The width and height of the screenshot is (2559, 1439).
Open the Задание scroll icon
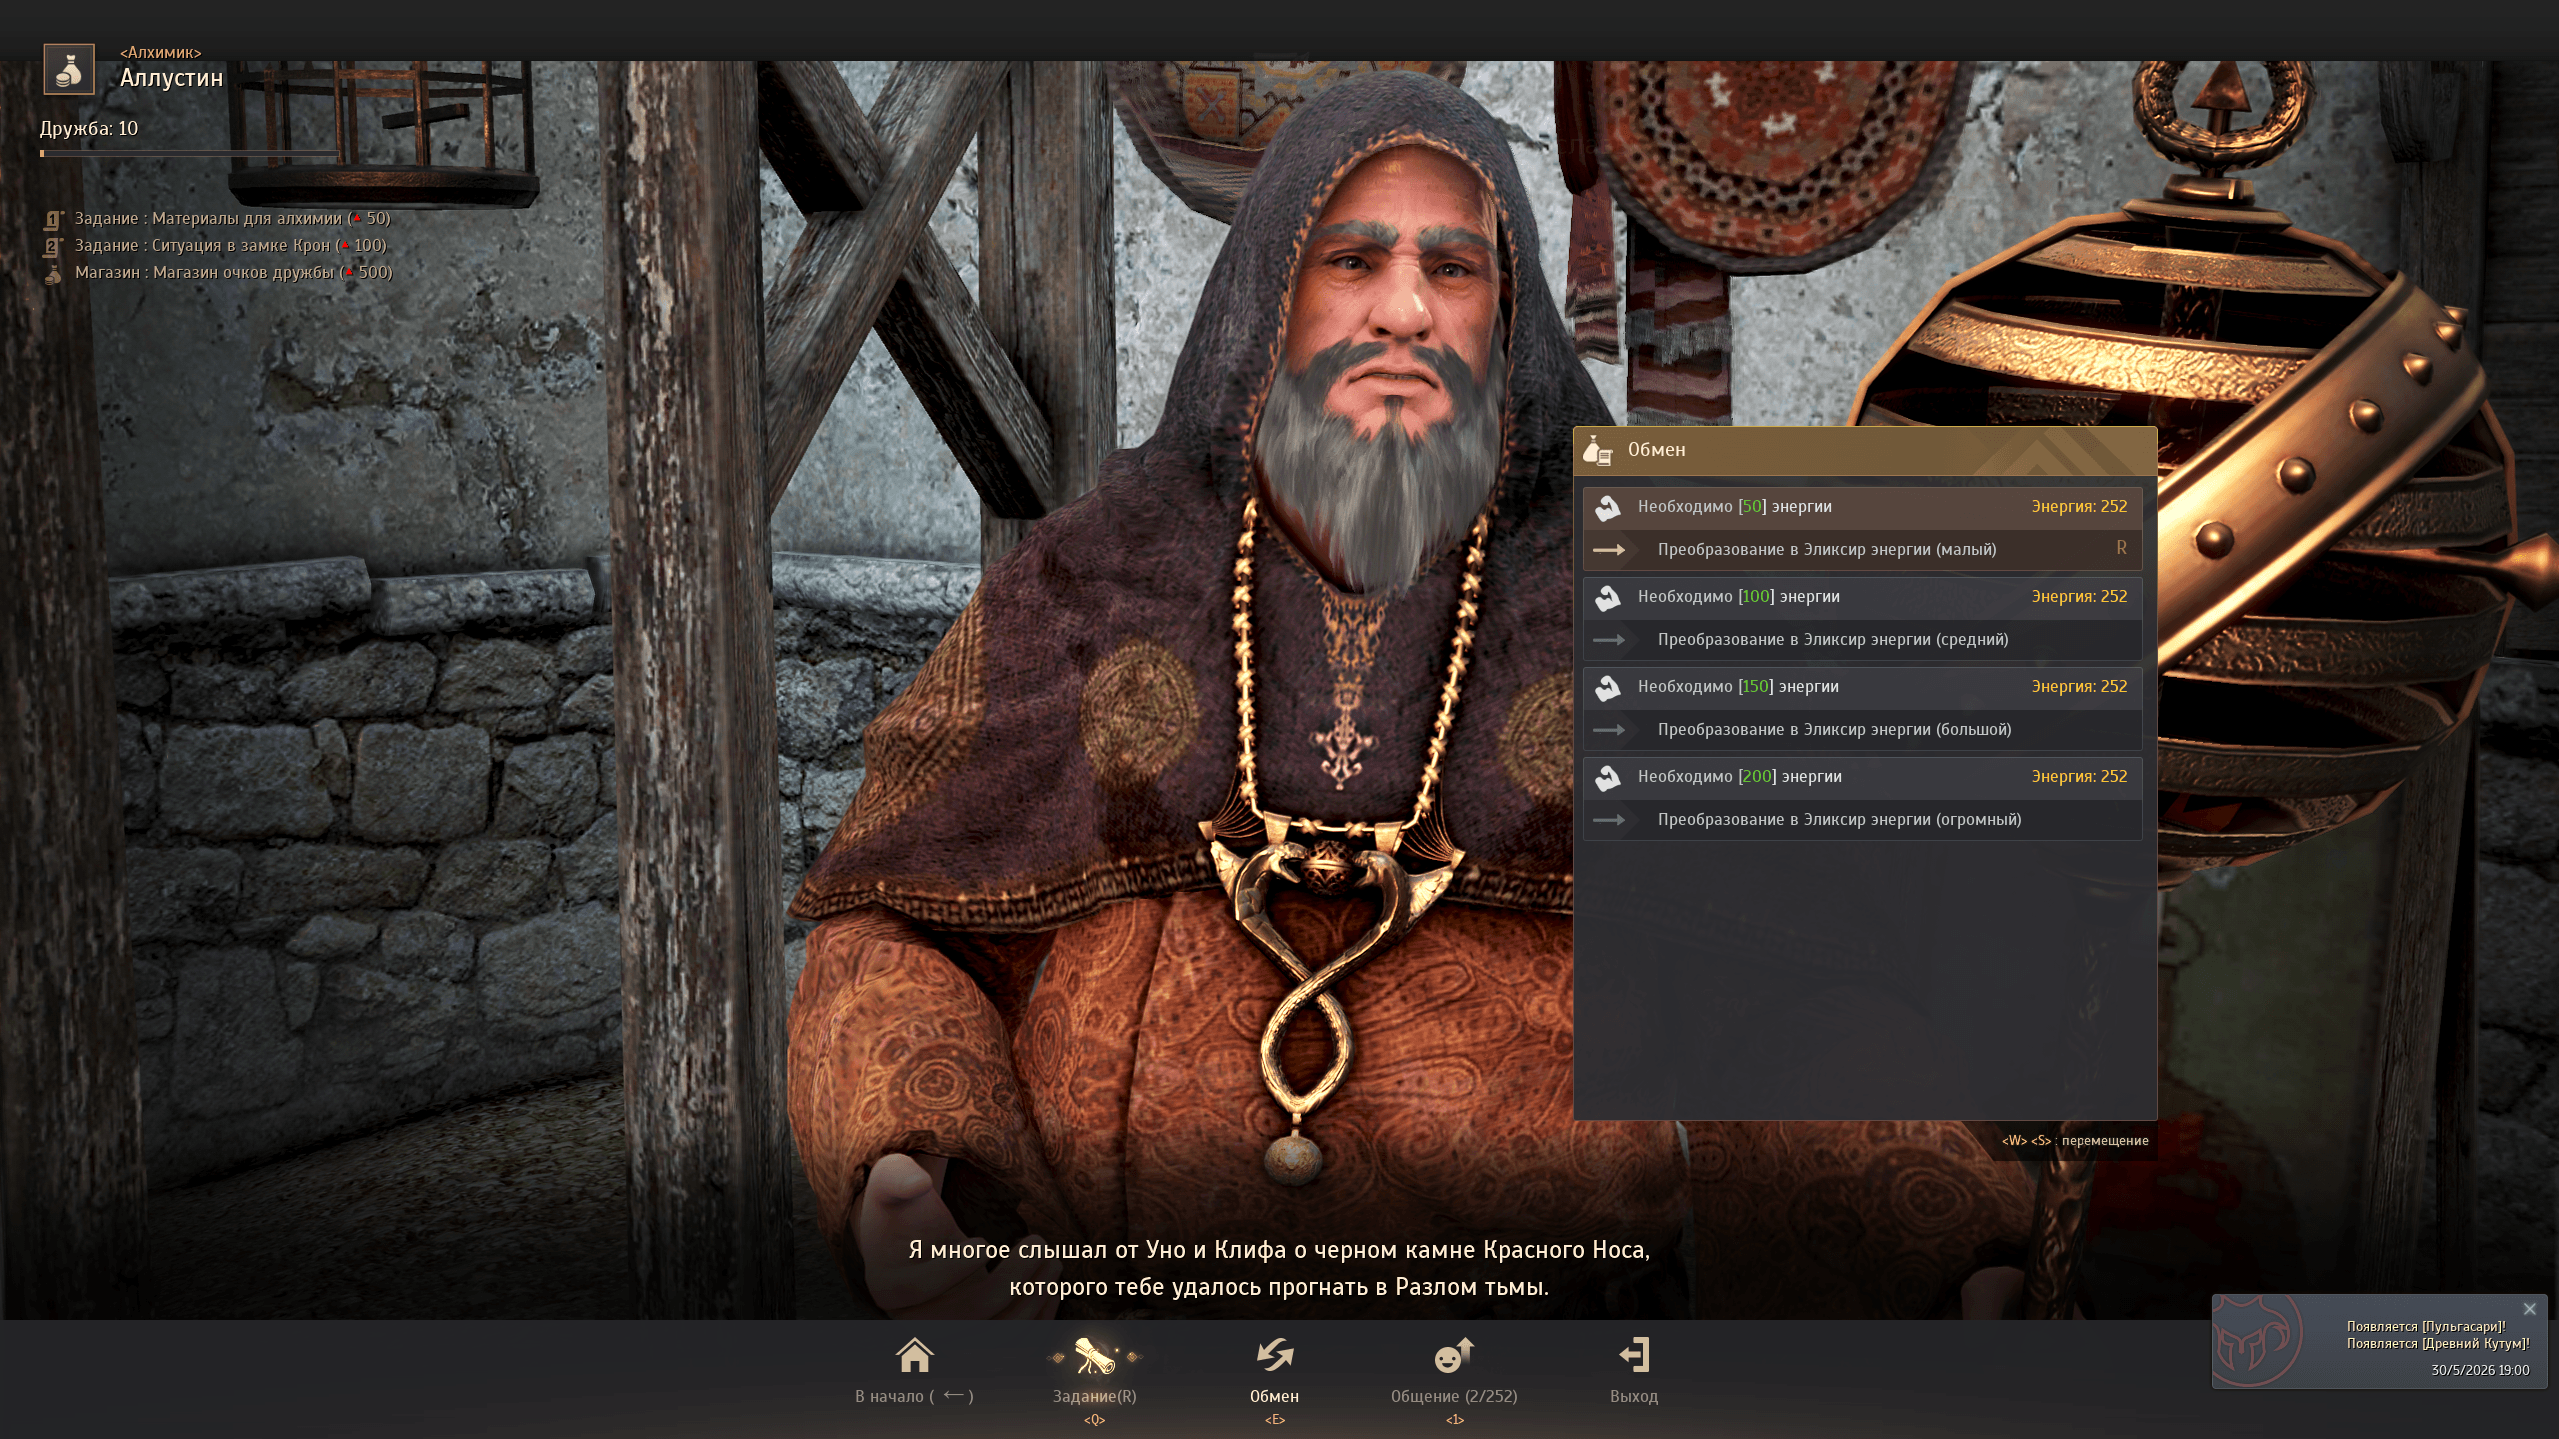1095,1356
